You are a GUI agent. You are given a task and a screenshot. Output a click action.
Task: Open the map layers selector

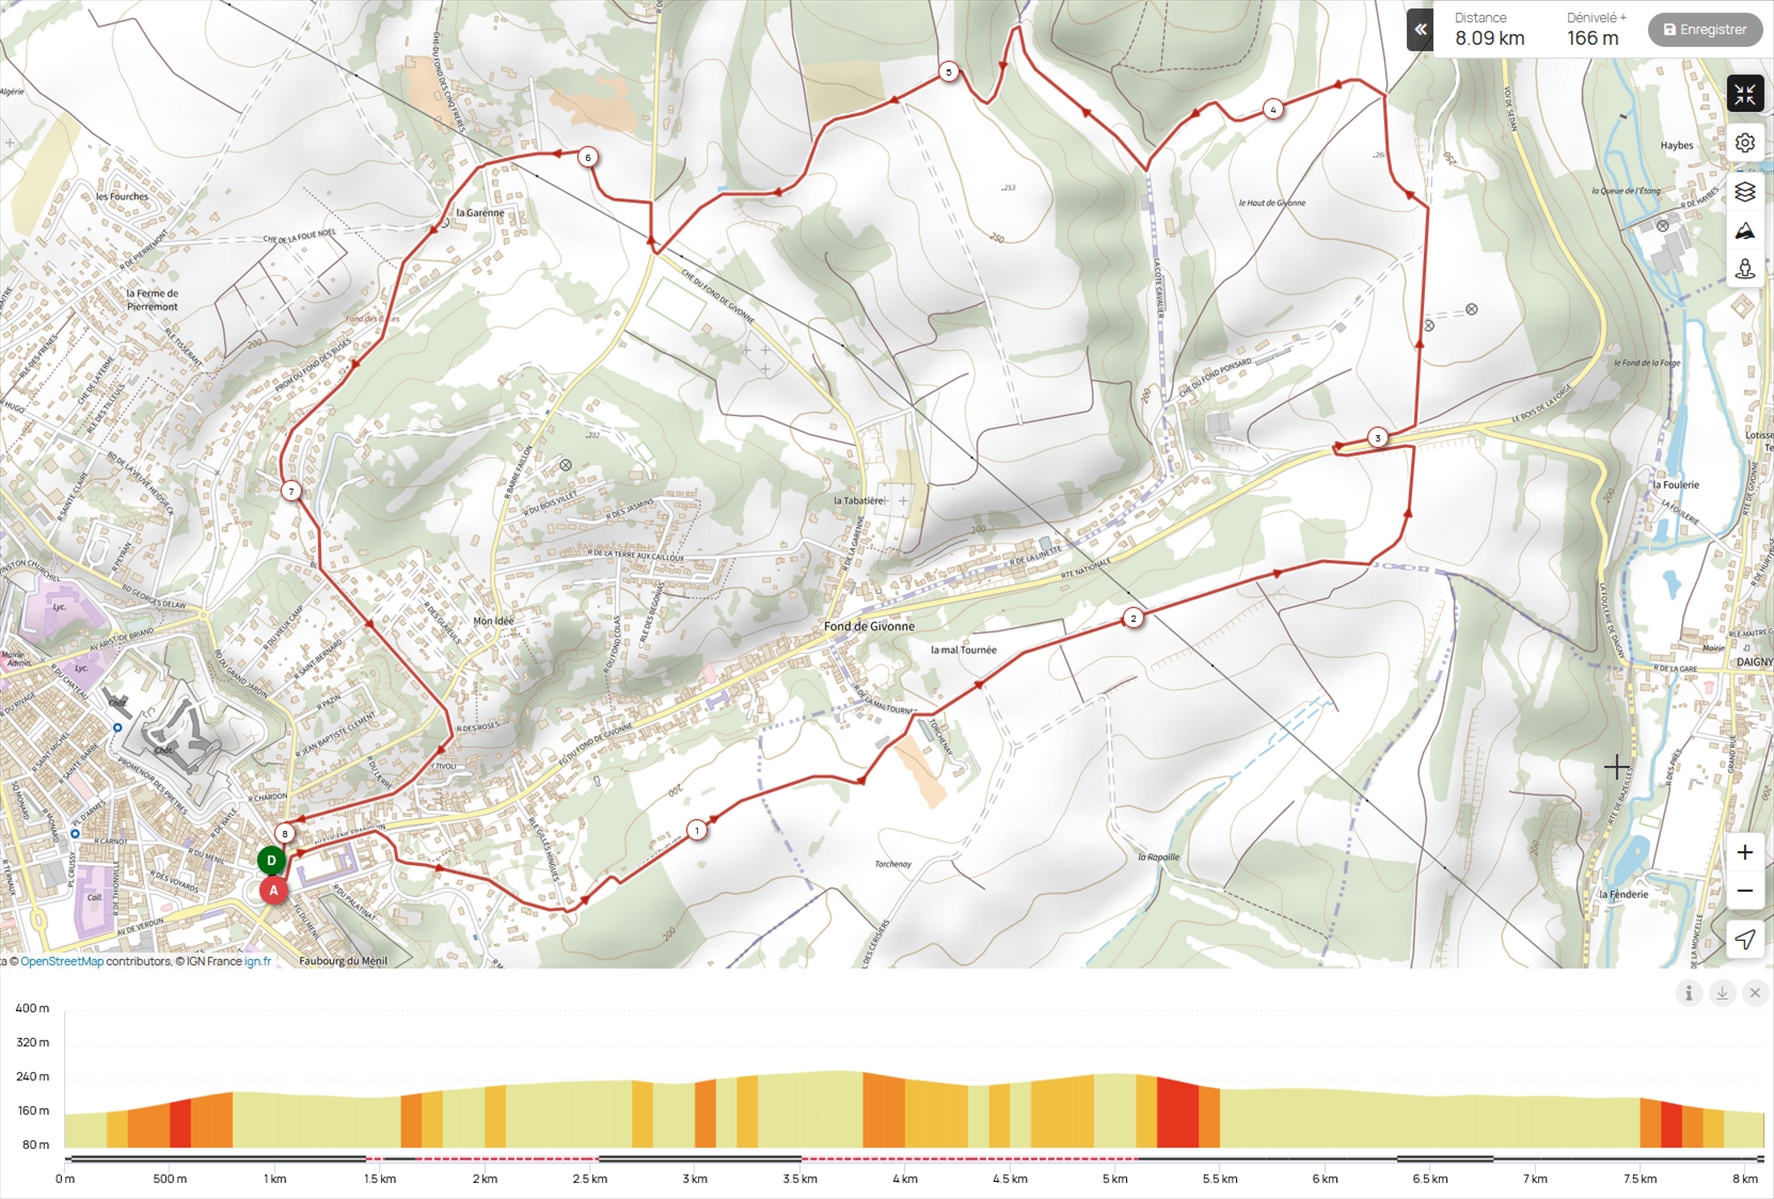pos(1745,191)
